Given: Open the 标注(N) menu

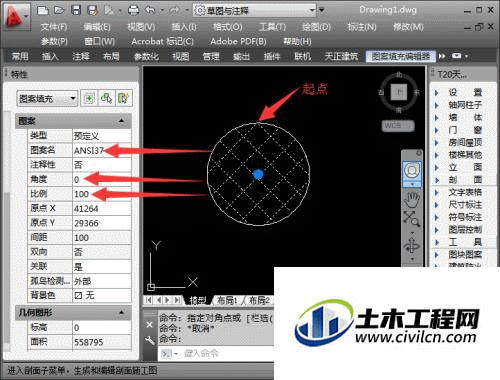Looking at the screenshot, I should pos(362,27).
